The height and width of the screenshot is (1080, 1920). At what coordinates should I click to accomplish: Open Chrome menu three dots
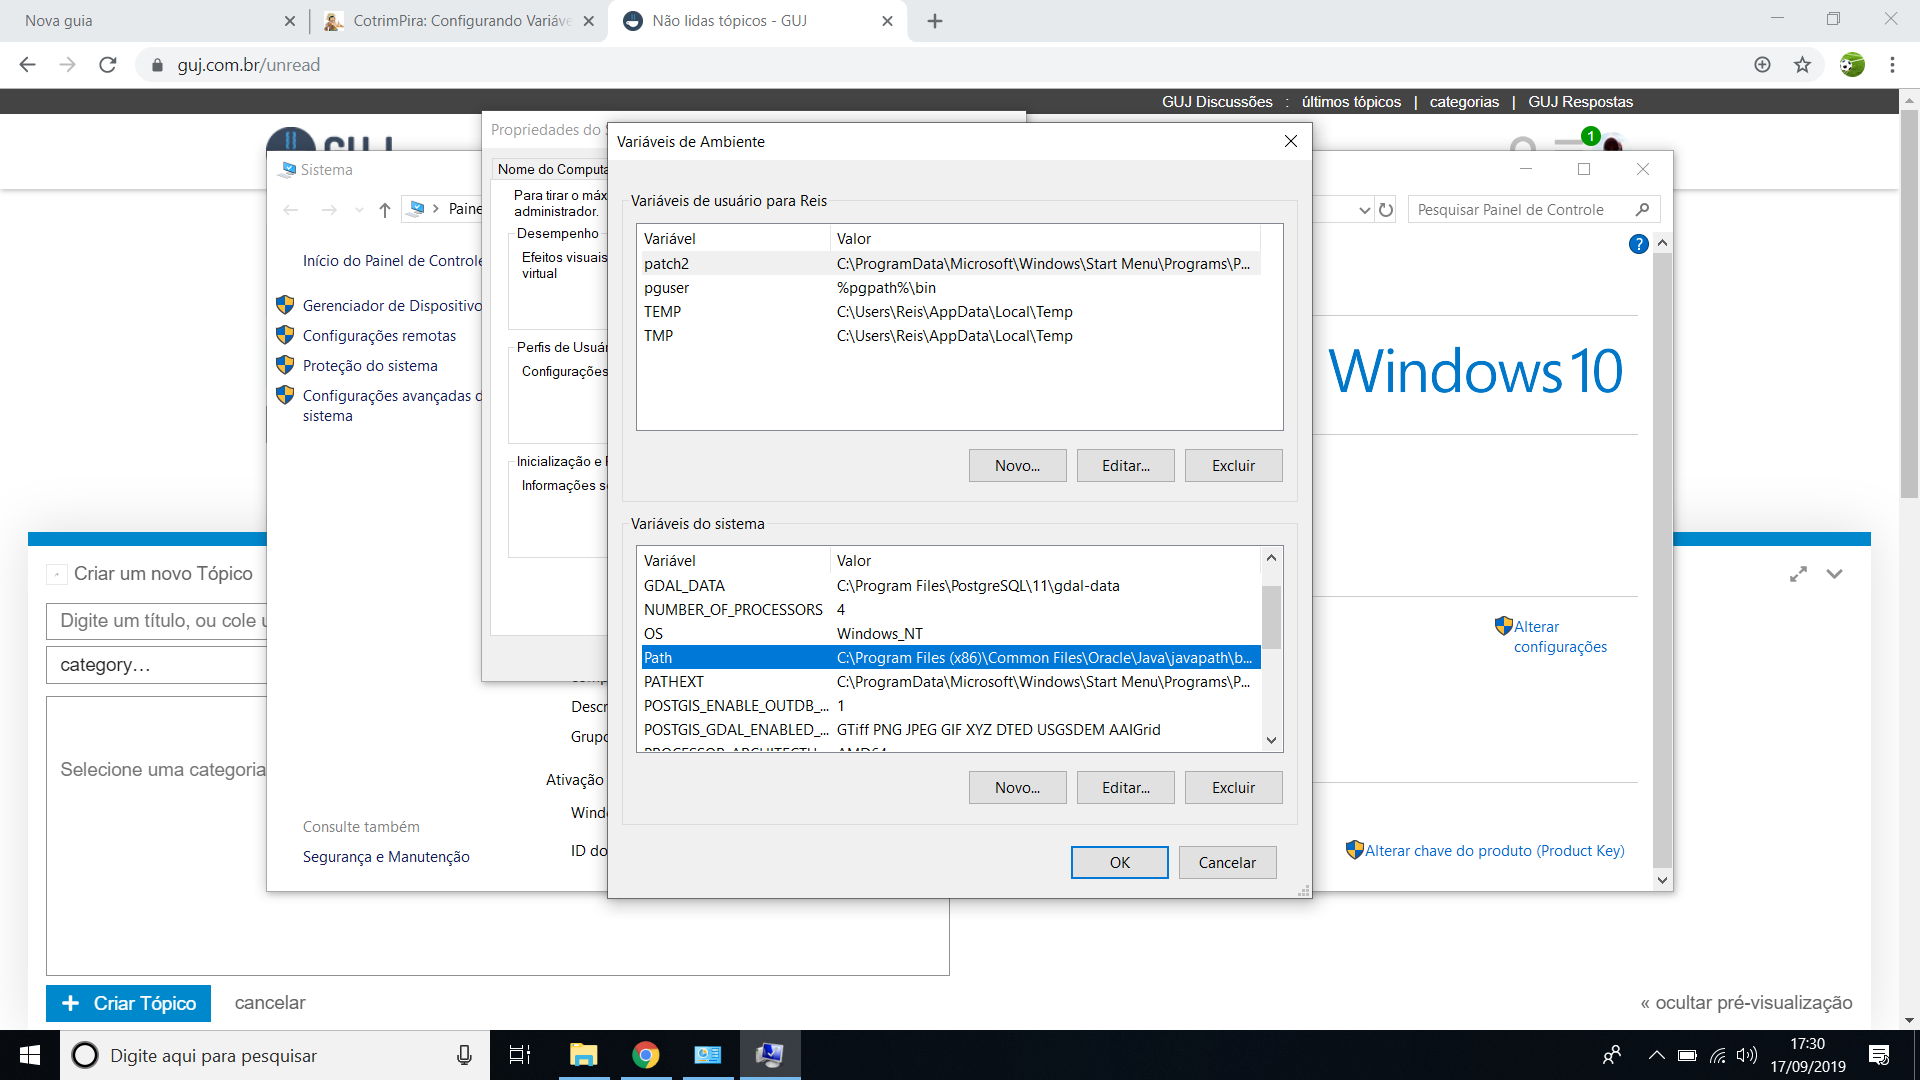[1892, 65]
